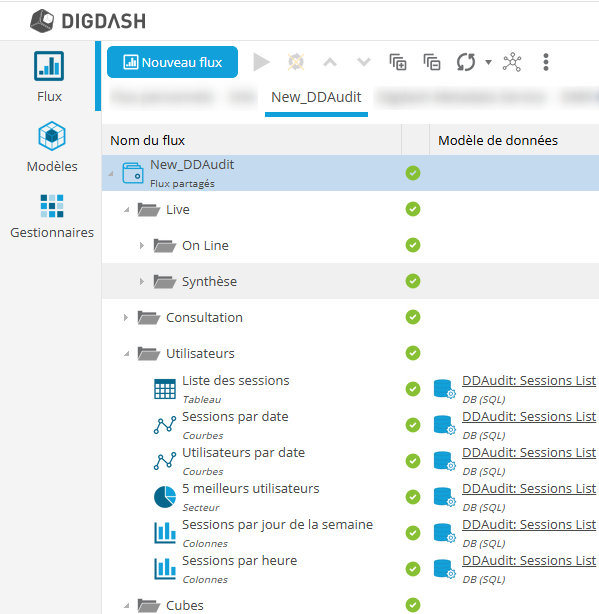The image size is (599, 614).
Task: Run the selected flux with play icon
Action: coord(261,62)
